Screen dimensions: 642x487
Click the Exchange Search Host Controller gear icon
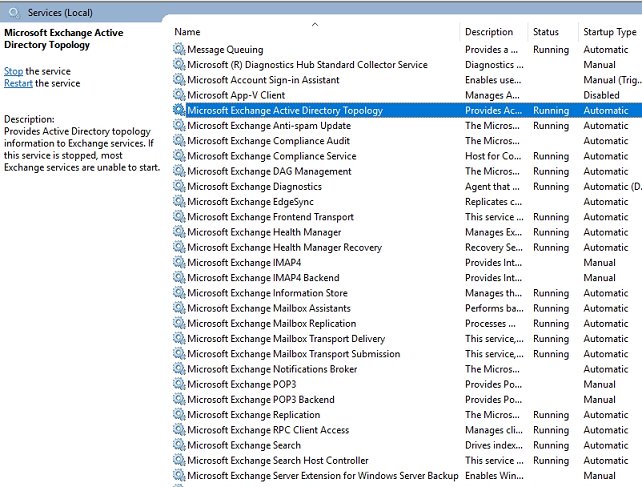(179, 460)
